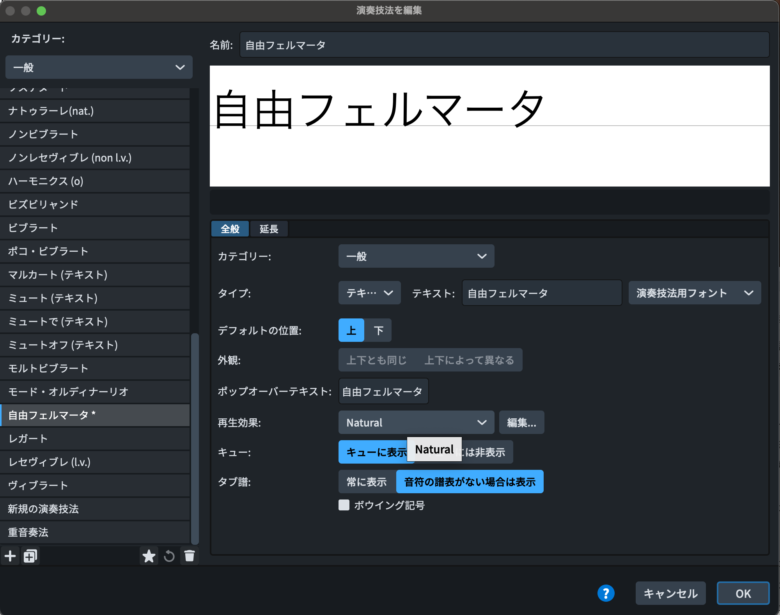Screen dimensions: 780x615
Task: Select レガート in the list
Action: 95,438
